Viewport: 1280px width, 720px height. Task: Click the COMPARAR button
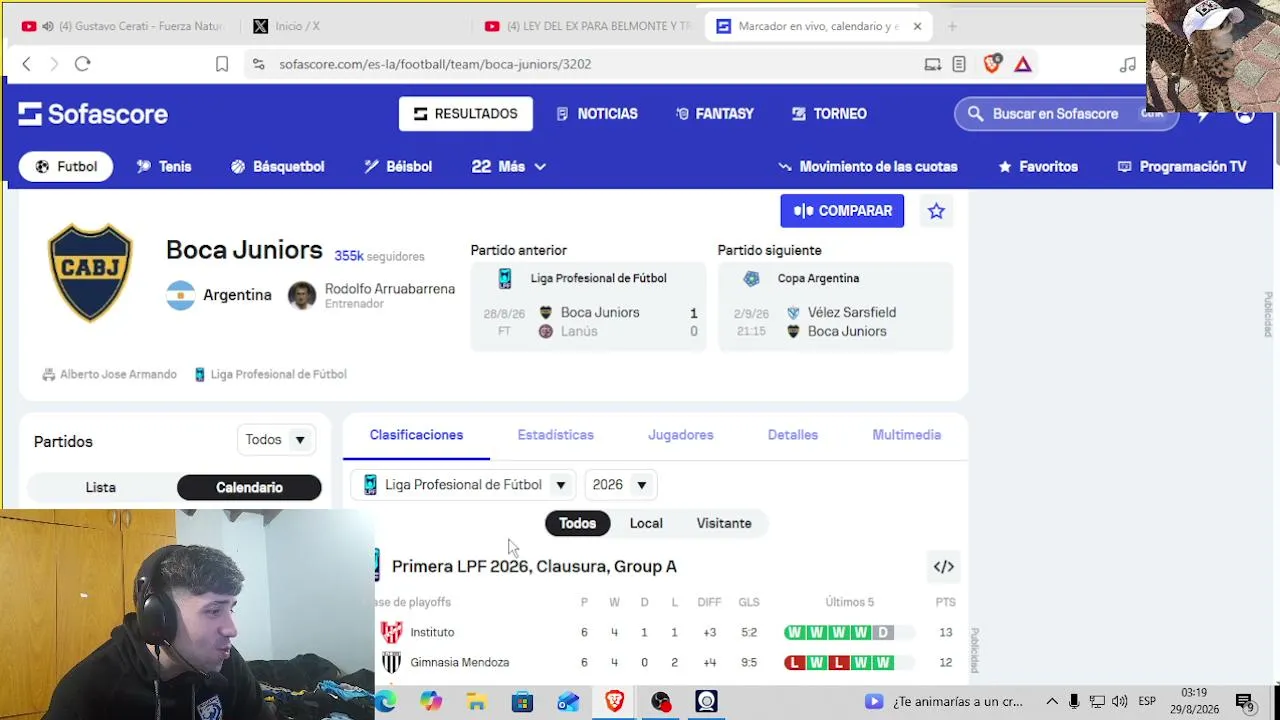(842, 211)
